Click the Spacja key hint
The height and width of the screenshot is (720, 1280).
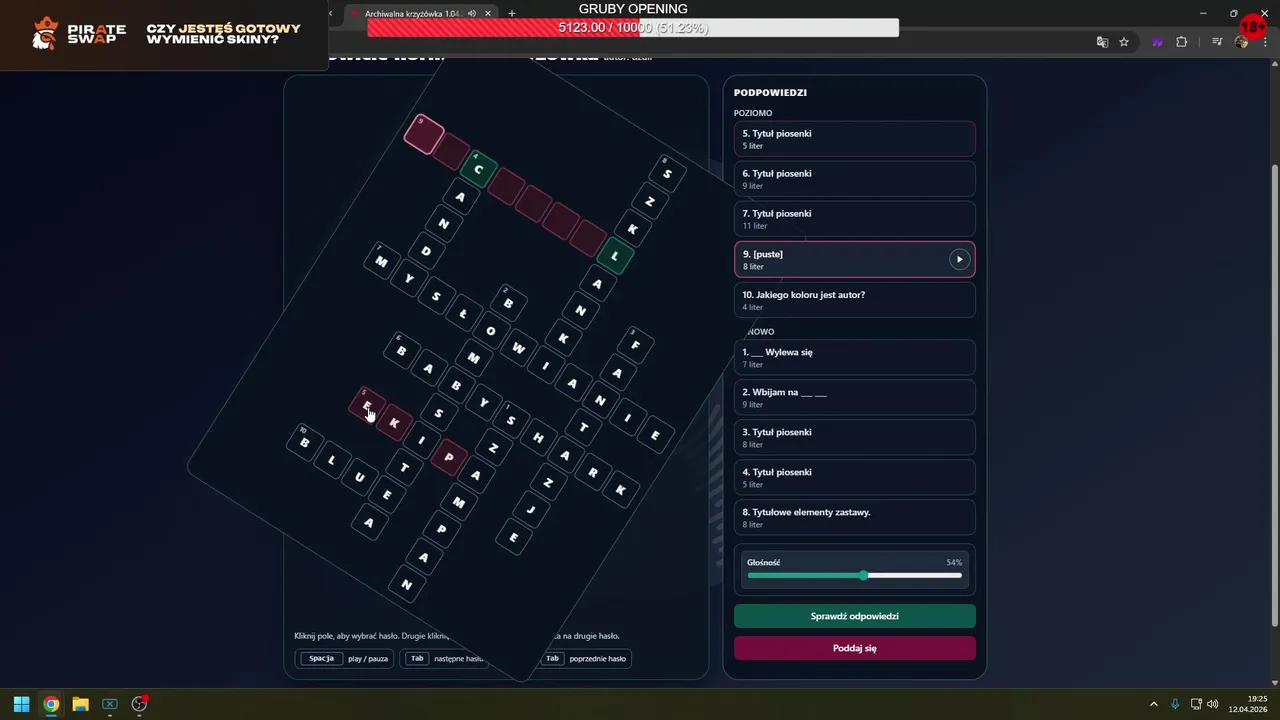(x=321, y=658)
